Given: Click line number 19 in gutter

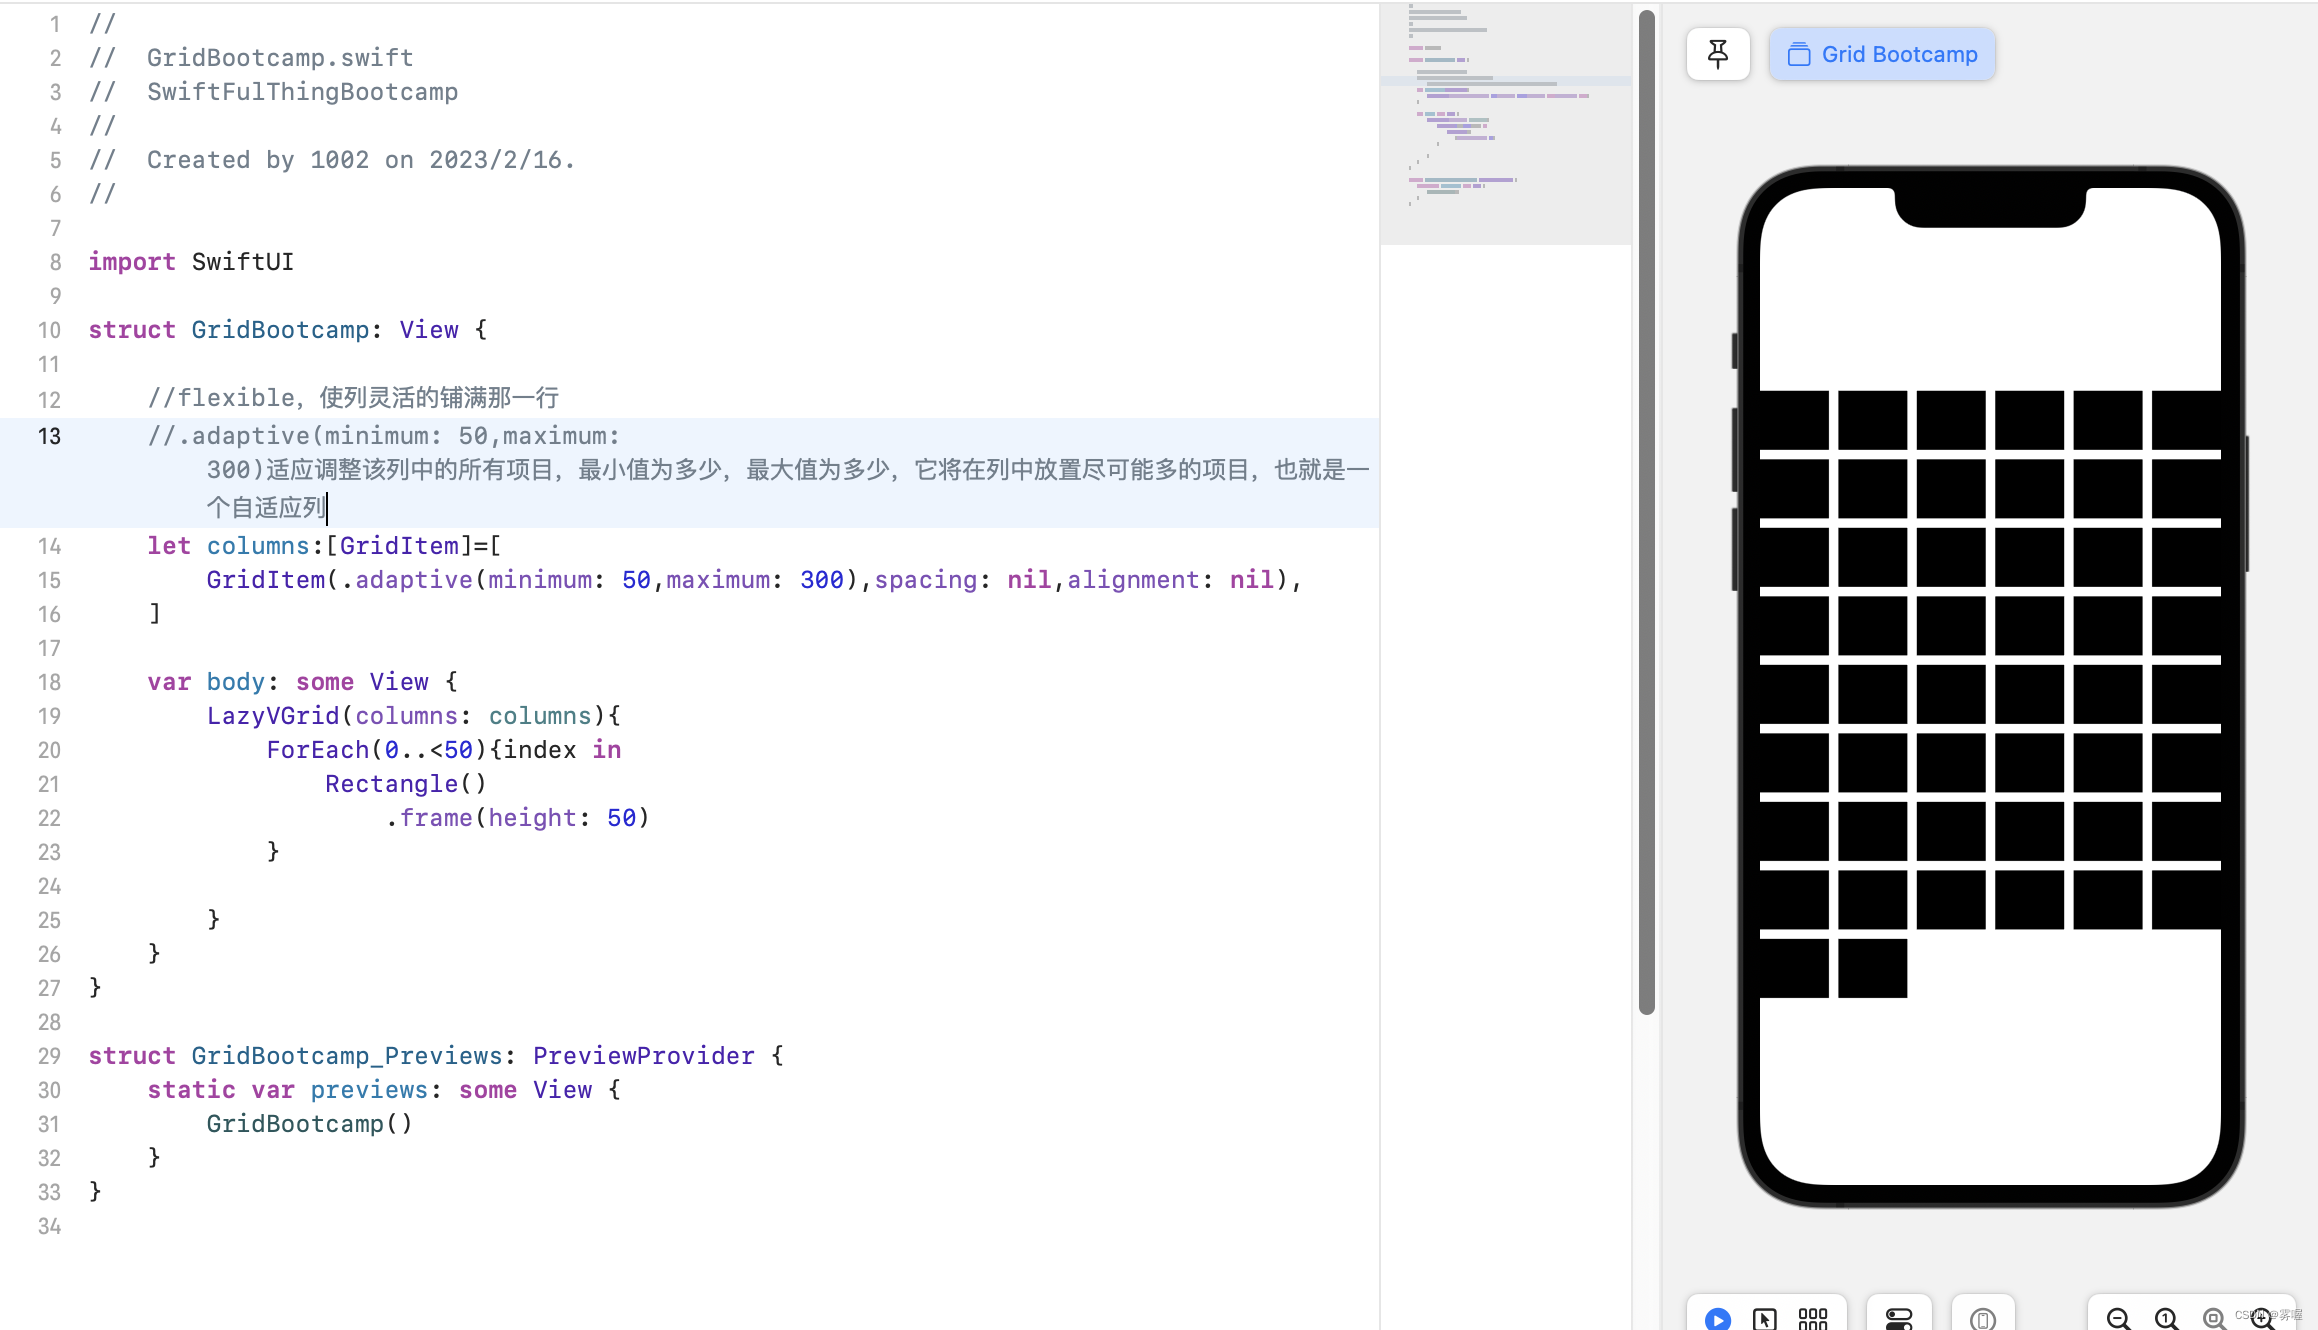Looking at the screenshot, I should tap(50, 716).
